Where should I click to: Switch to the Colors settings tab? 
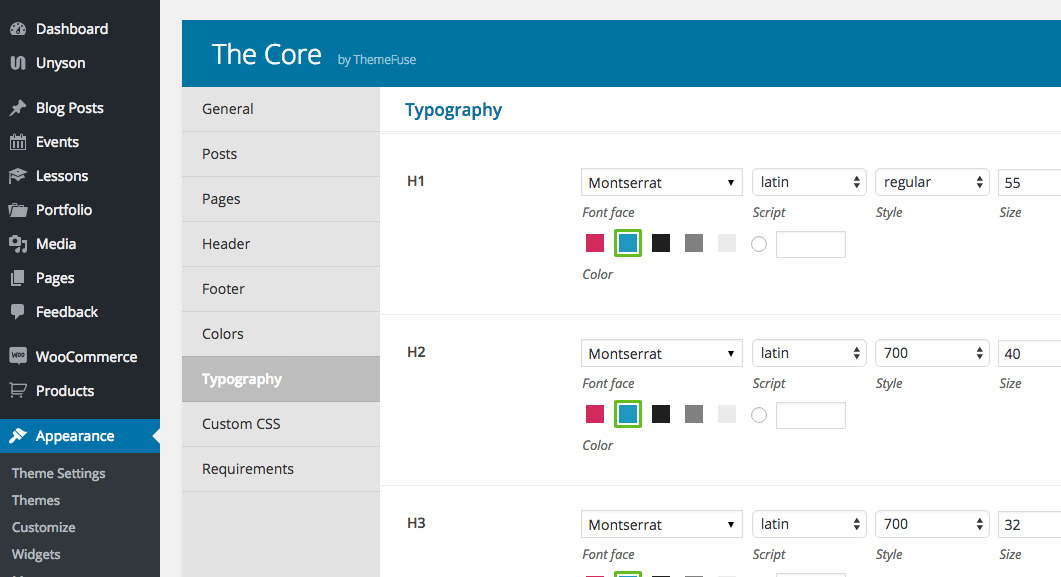(x=281, y=334)
